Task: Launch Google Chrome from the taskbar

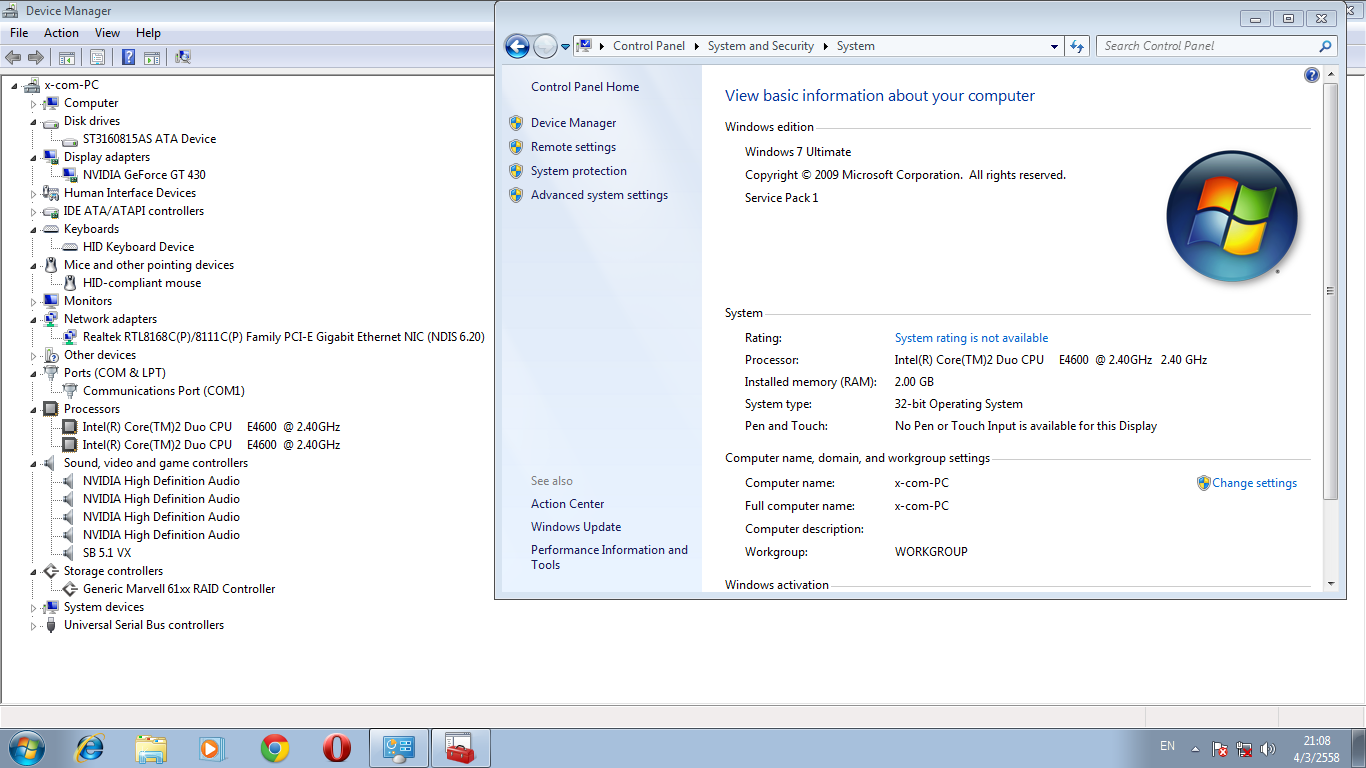Action: (275, 748)
